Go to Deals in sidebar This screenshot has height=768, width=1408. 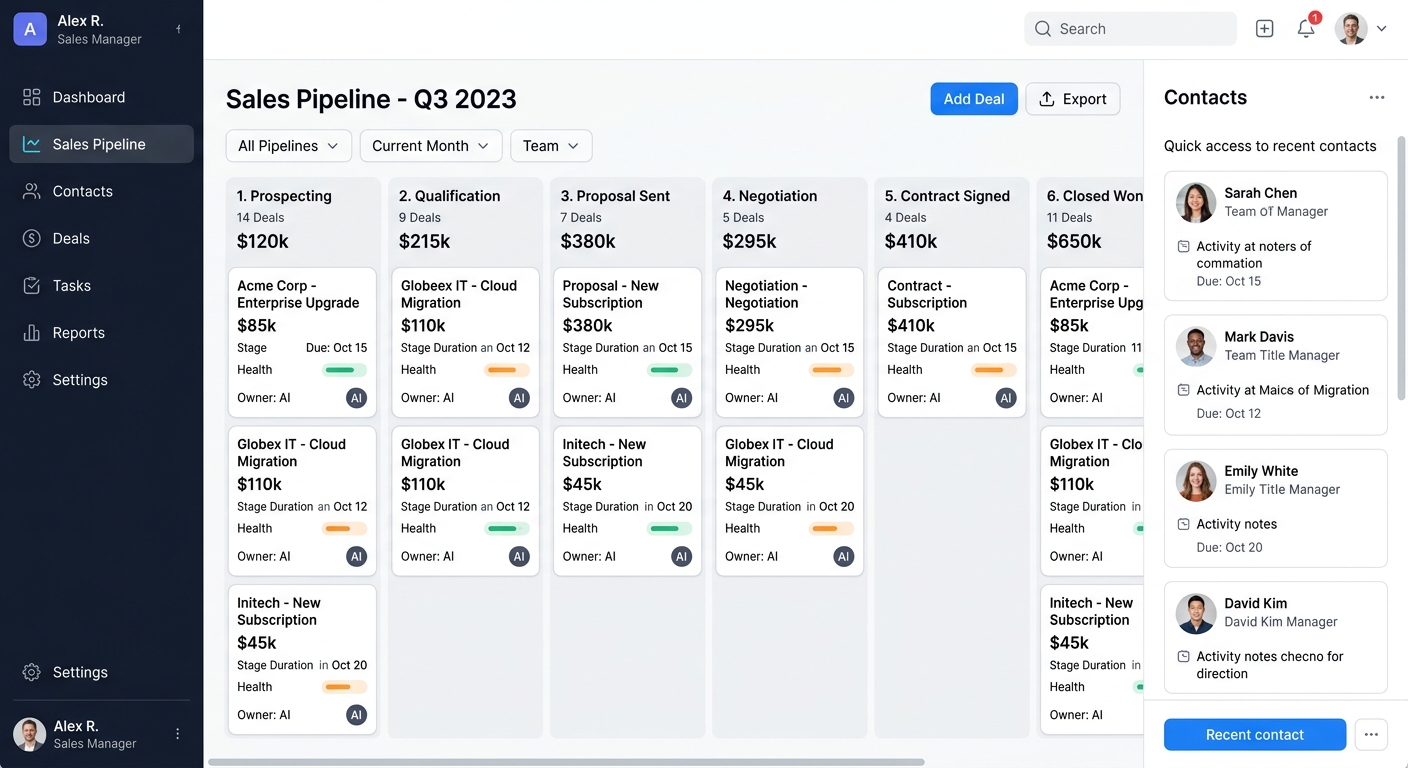[x=101, y=238]
